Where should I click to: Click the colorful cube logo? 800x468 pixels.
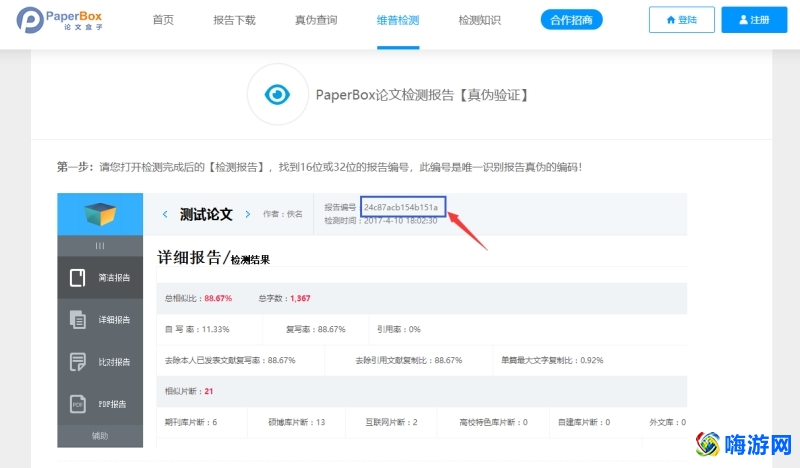[100, 214]
